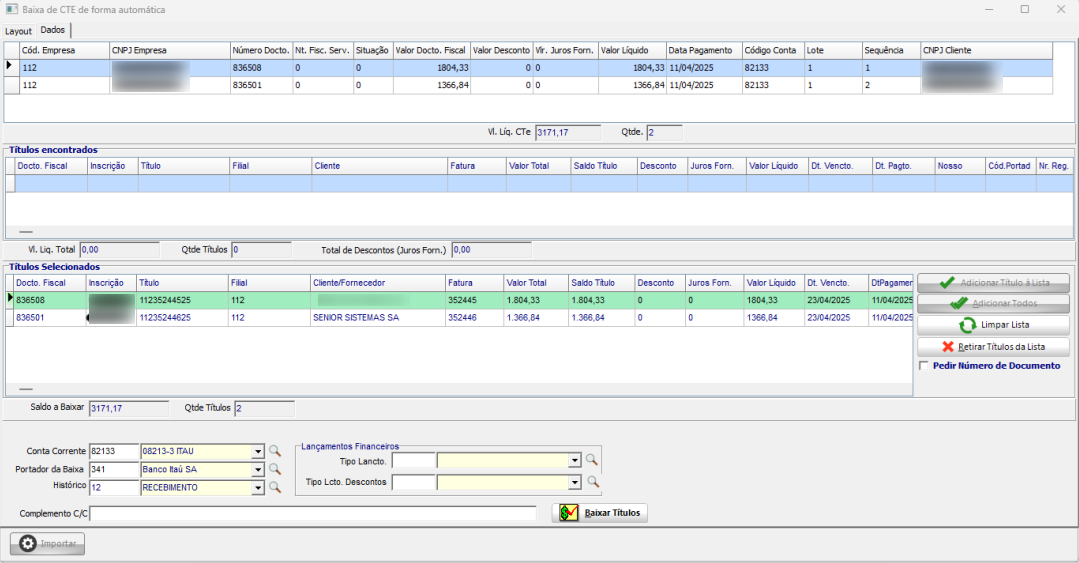Select the Dados tab
The image size is (1079, 563).
coord(53,31)
